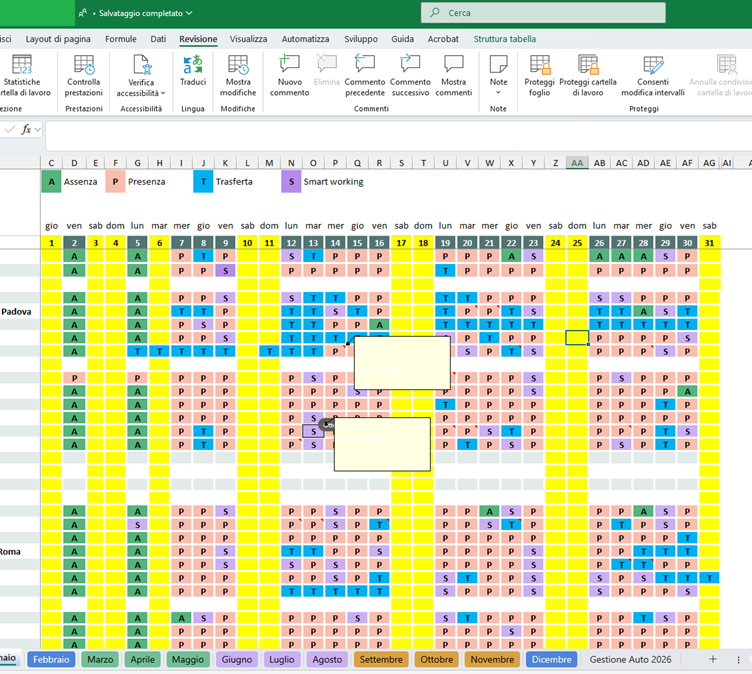Viewport: 752px width, 674px height.
Task: Switch to the Dati tab
Action: [x=158, y=39]
